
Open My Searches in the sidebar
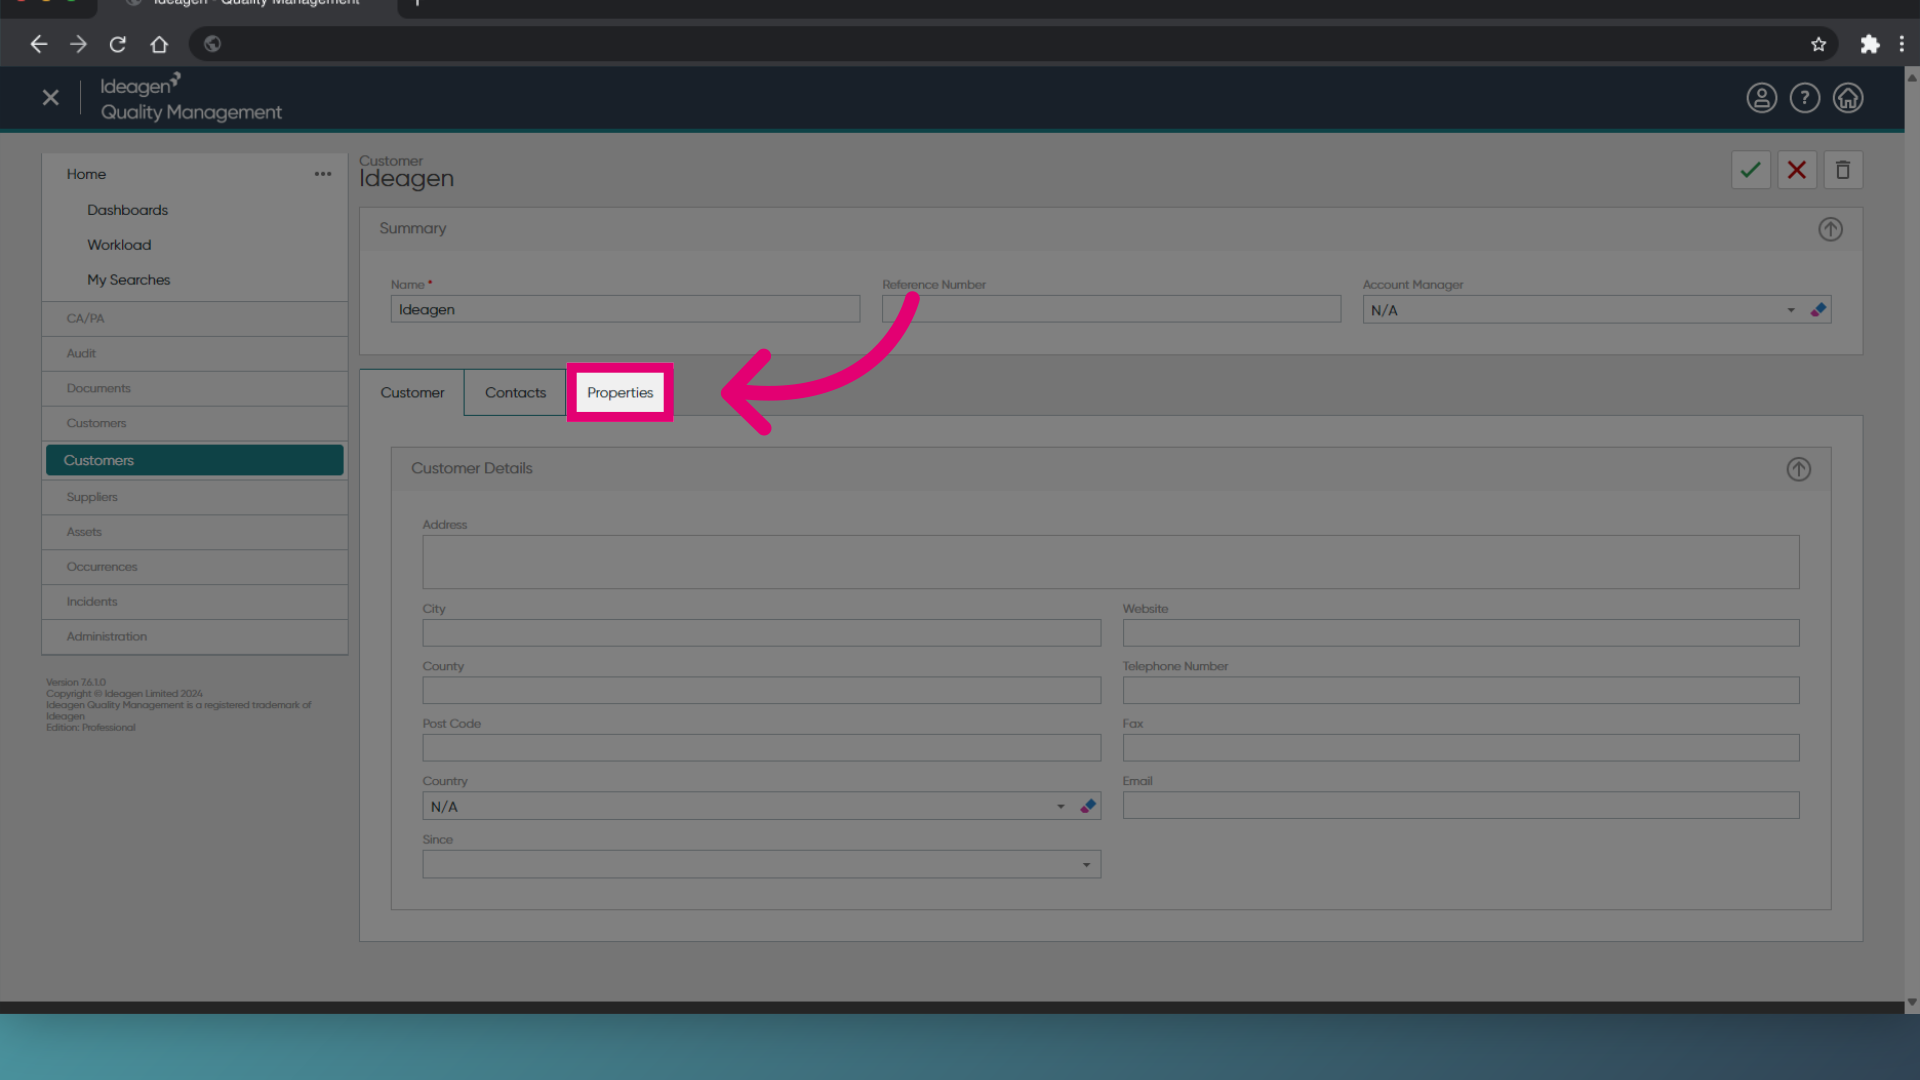(128, 280)
